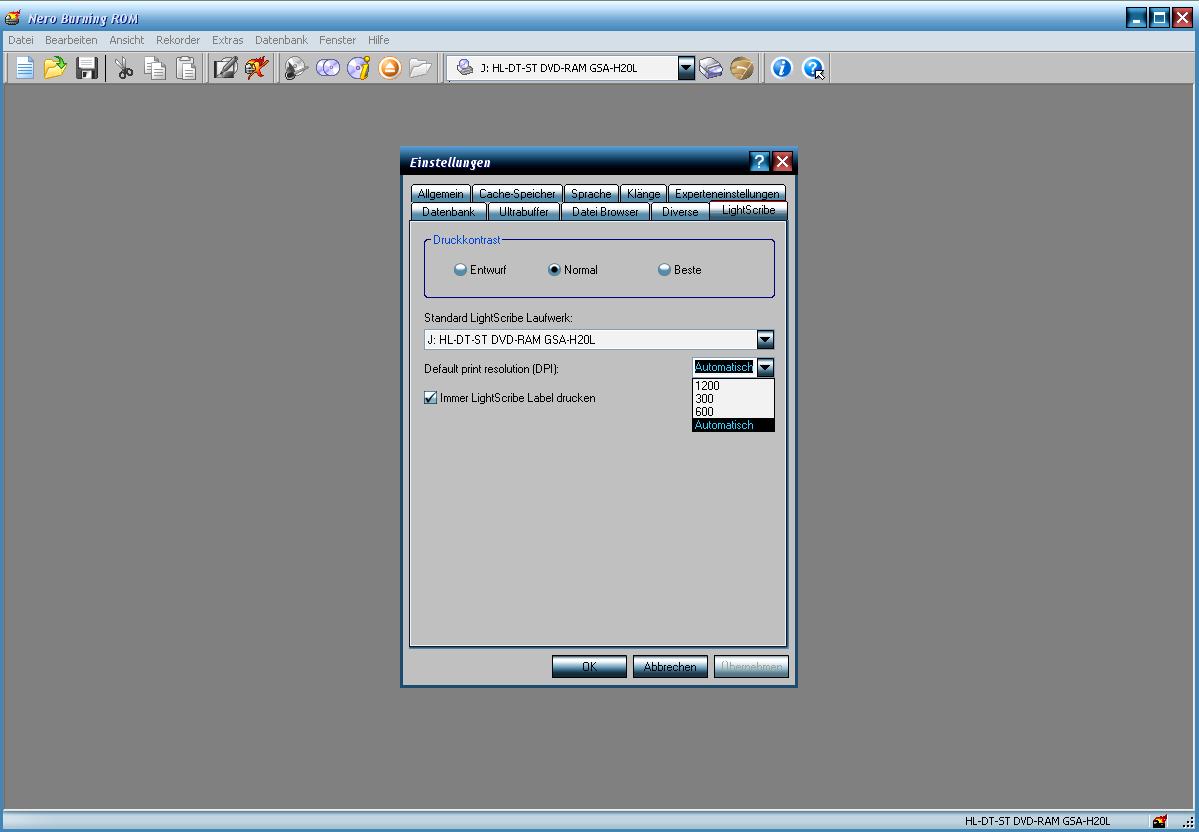The height and width of the screenshot is (832, 1199).
Task: Click the Abbrechen button
Action: click(x=670, y=667)
